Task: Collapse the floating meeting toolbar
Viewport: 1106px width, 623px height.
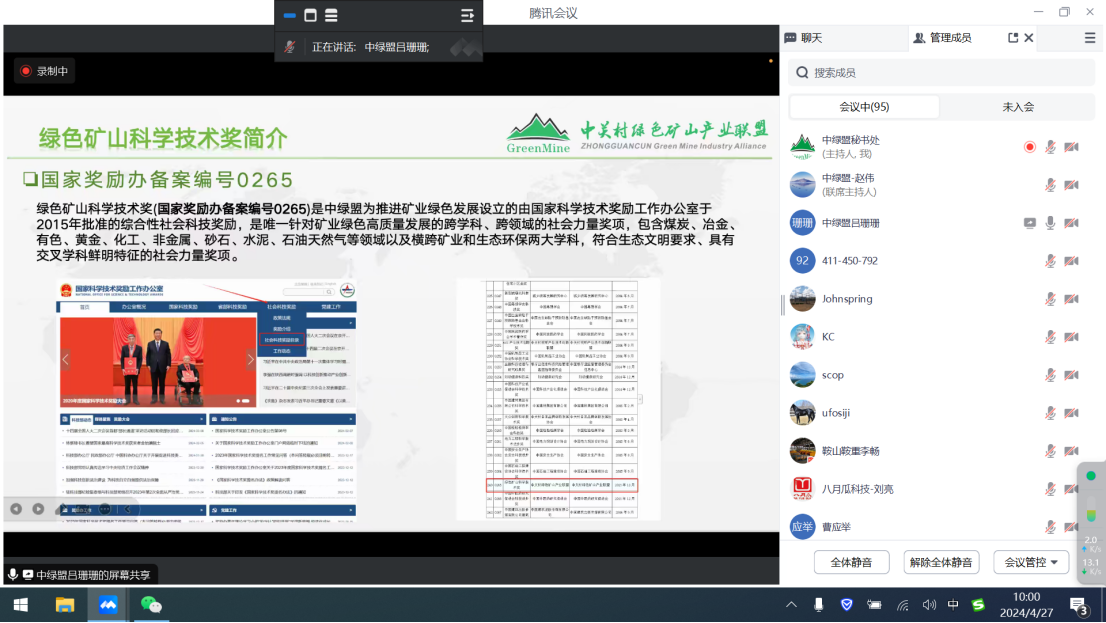Action: [467, 15]
